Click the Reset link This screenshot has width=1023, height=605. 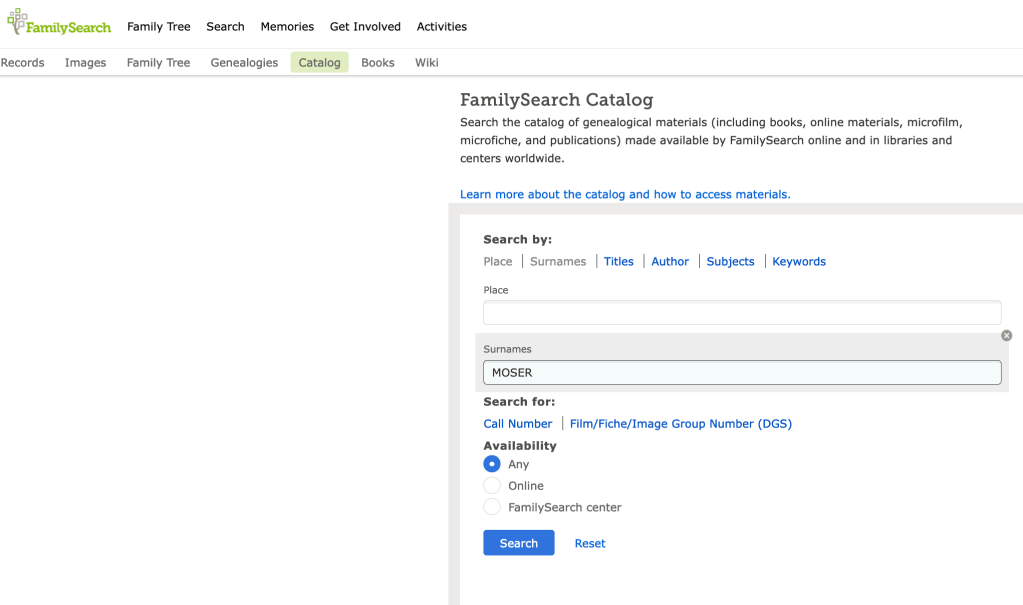590,543
